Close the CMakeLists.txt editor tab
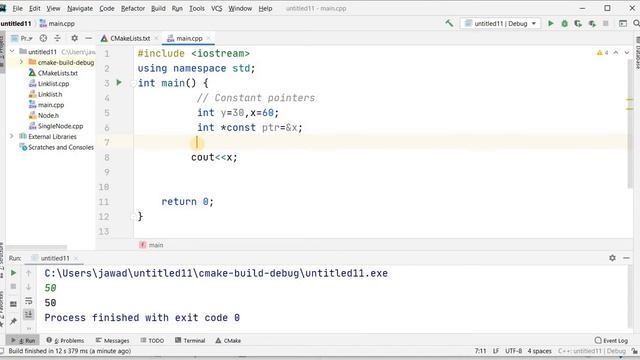 coord(156,38)
